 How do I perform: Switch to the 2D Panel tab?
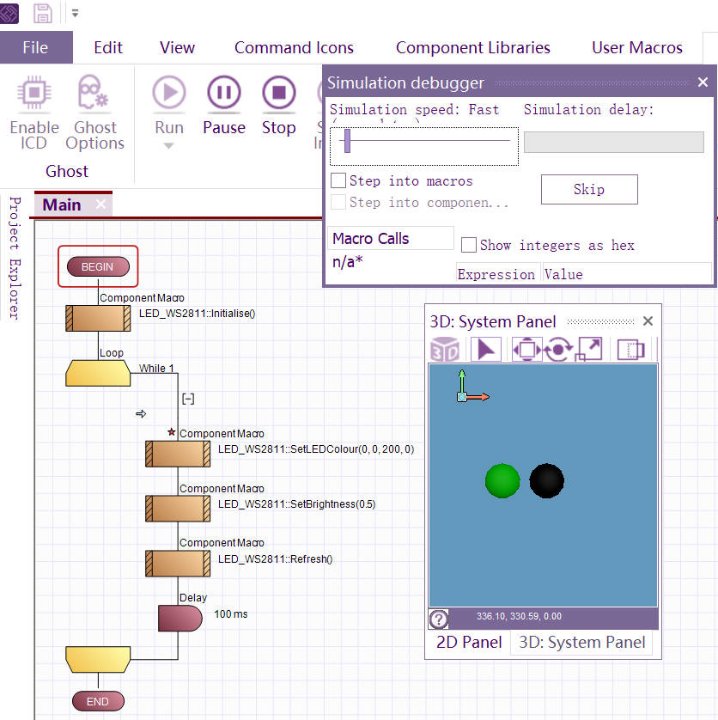469,642
